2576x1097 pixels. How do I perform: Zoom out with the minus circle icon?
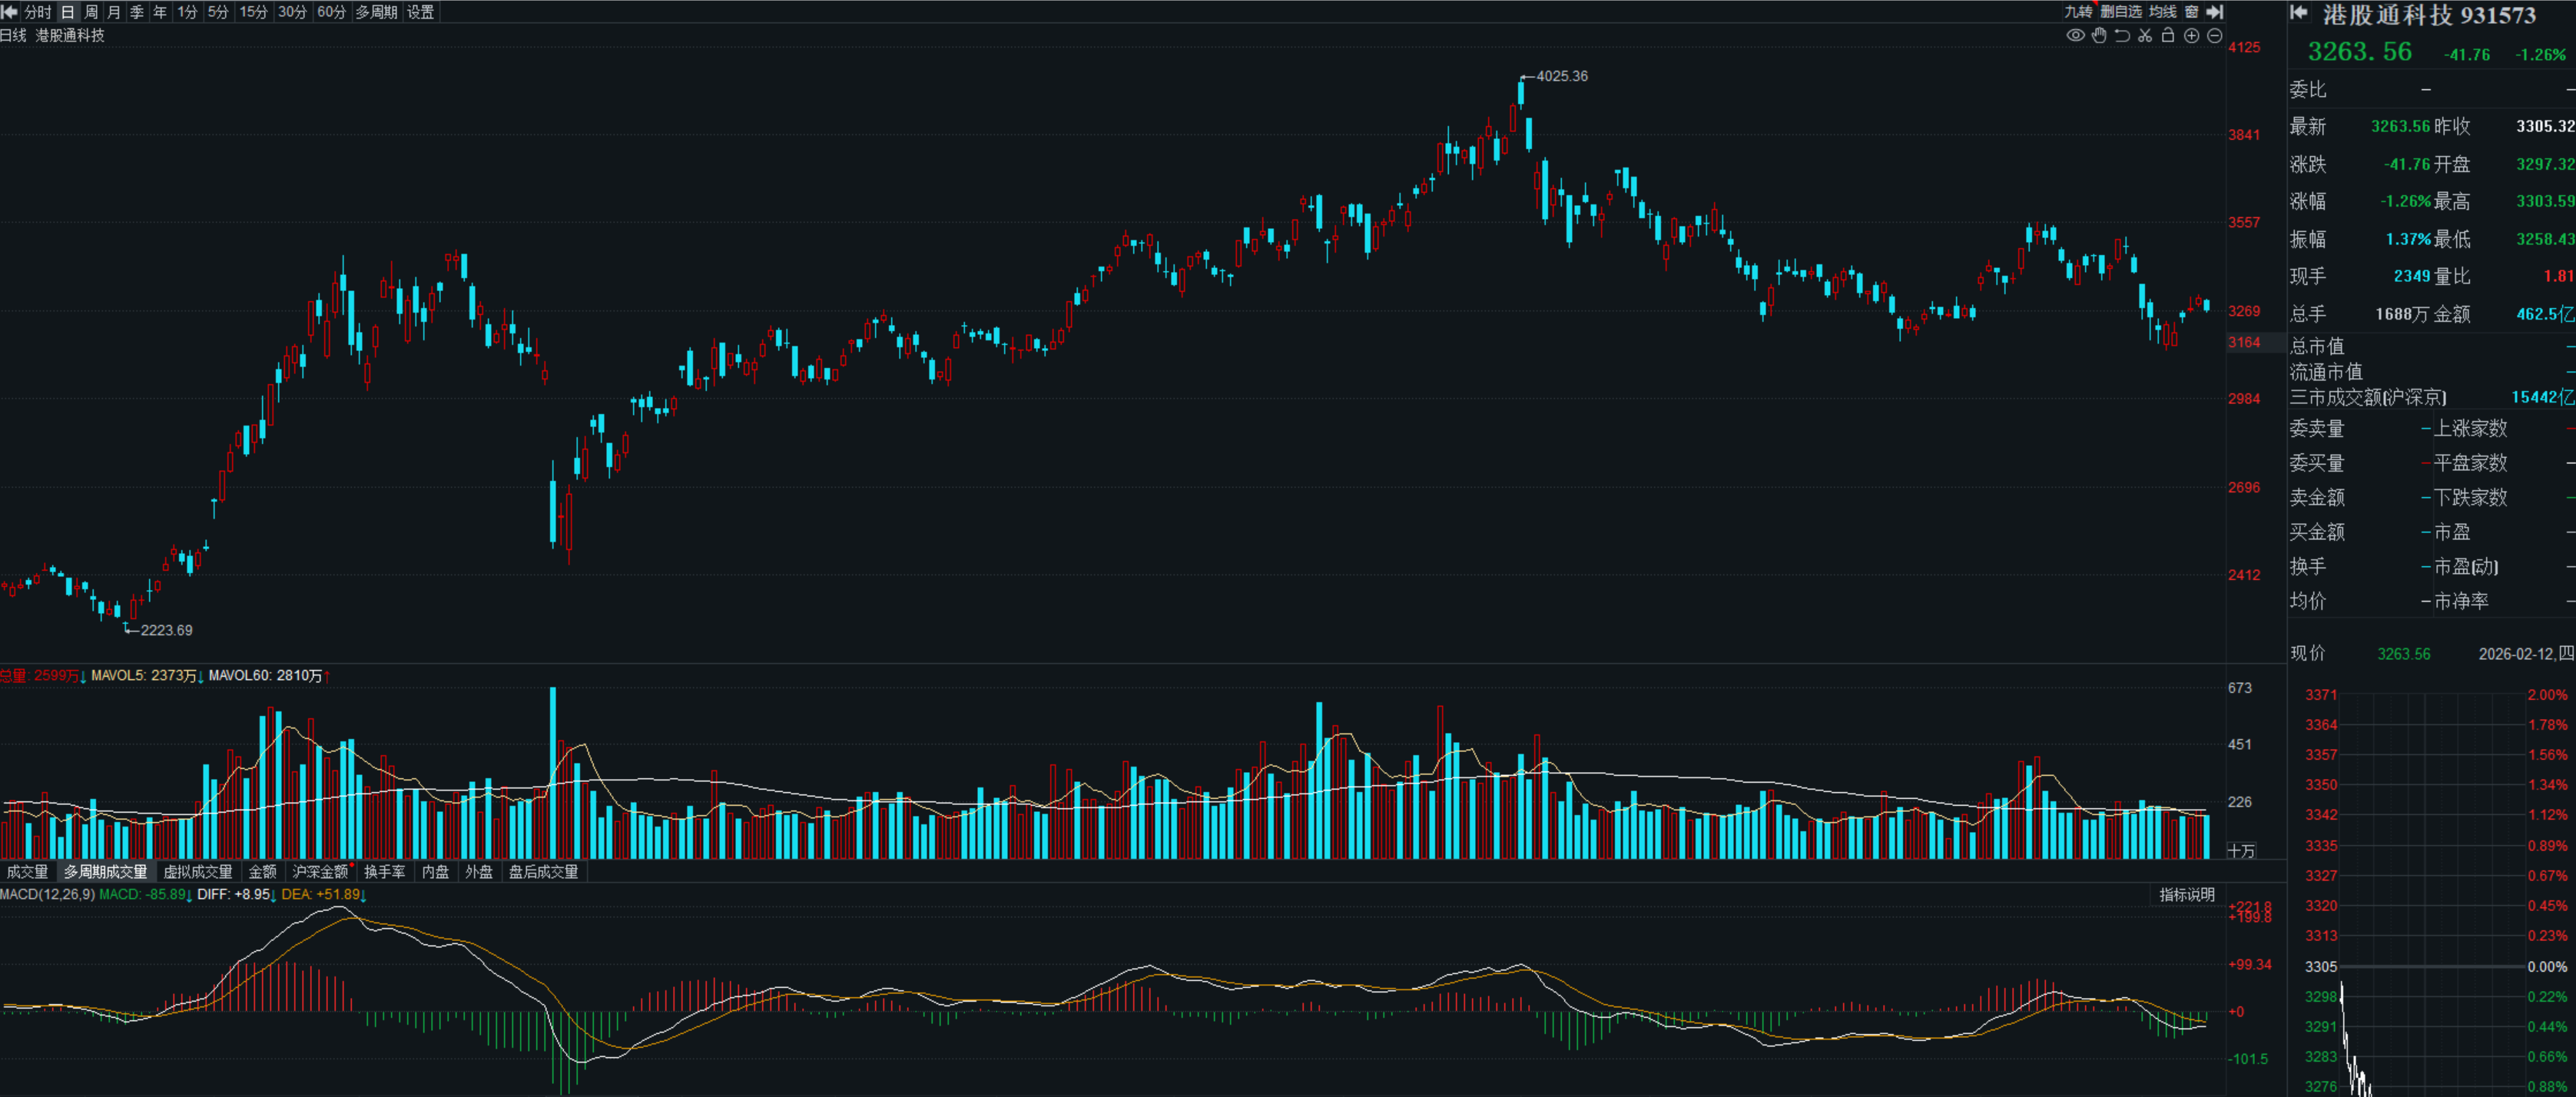click(2214, 36)
